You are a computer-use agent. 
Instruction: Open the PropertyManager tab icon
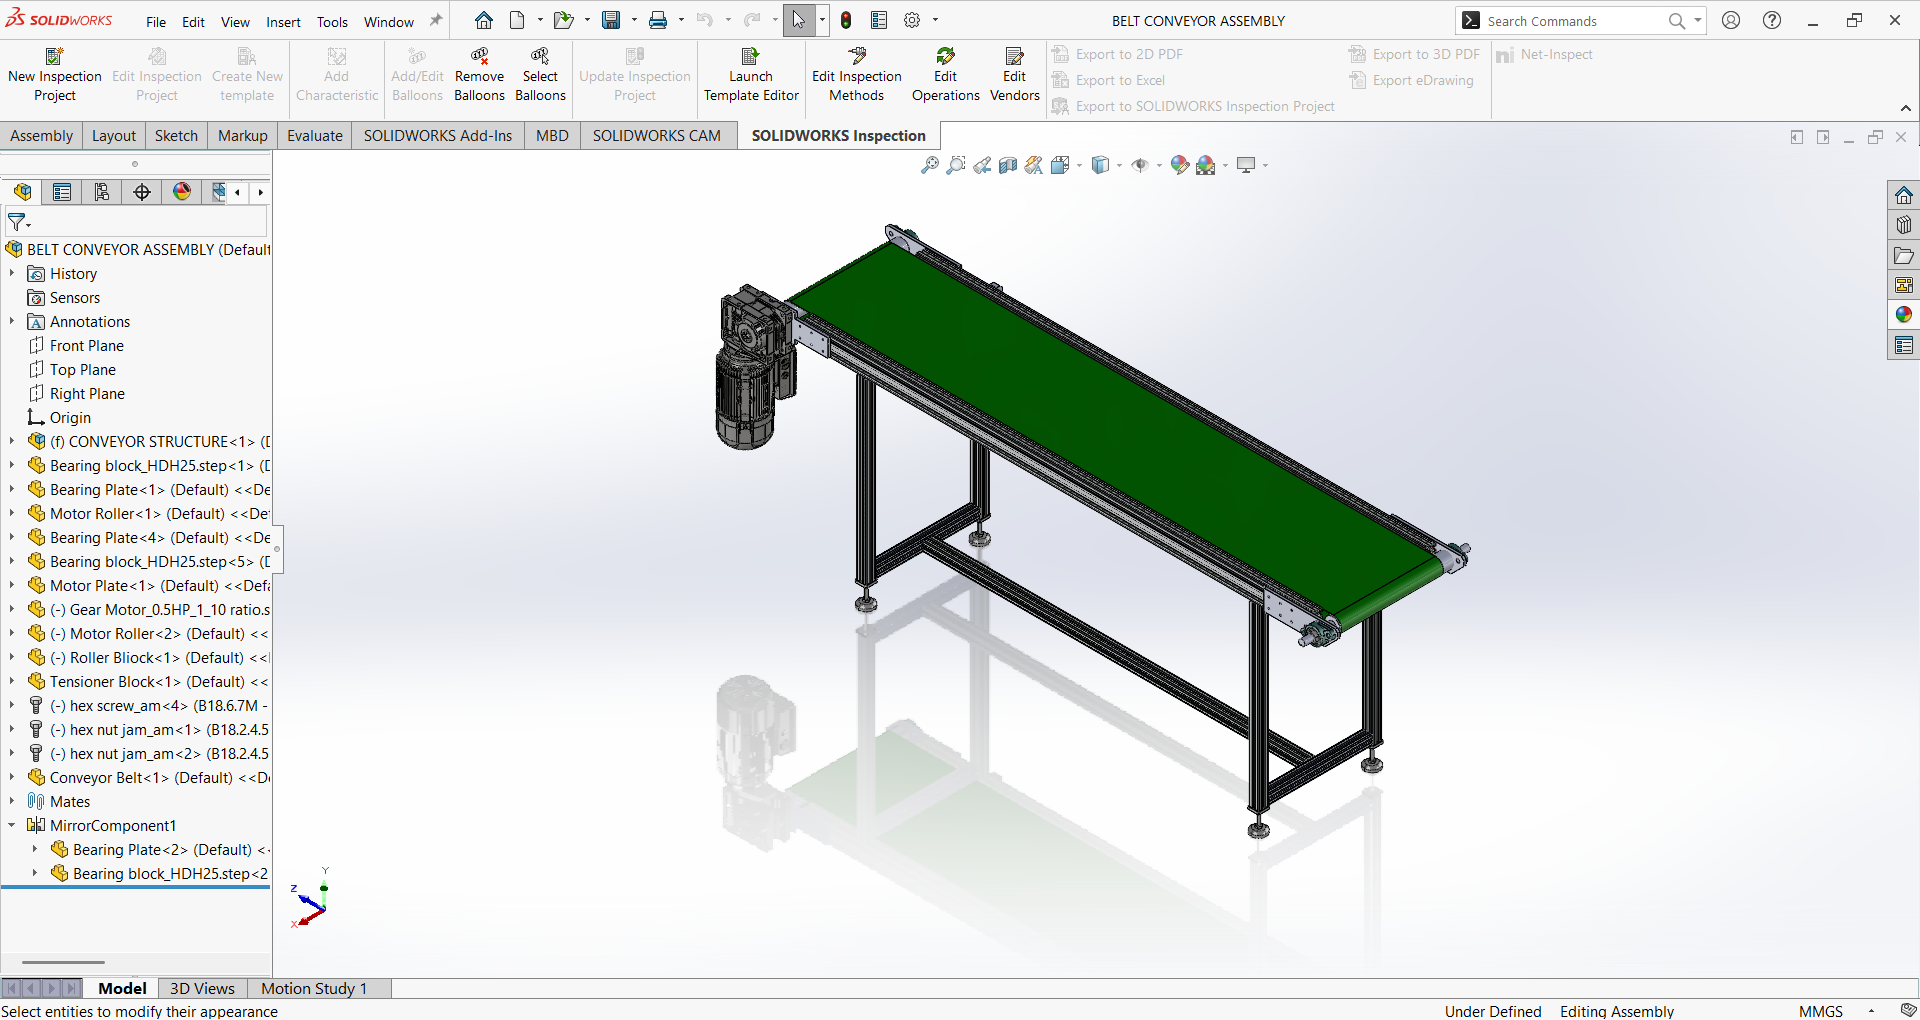point(62,192)
